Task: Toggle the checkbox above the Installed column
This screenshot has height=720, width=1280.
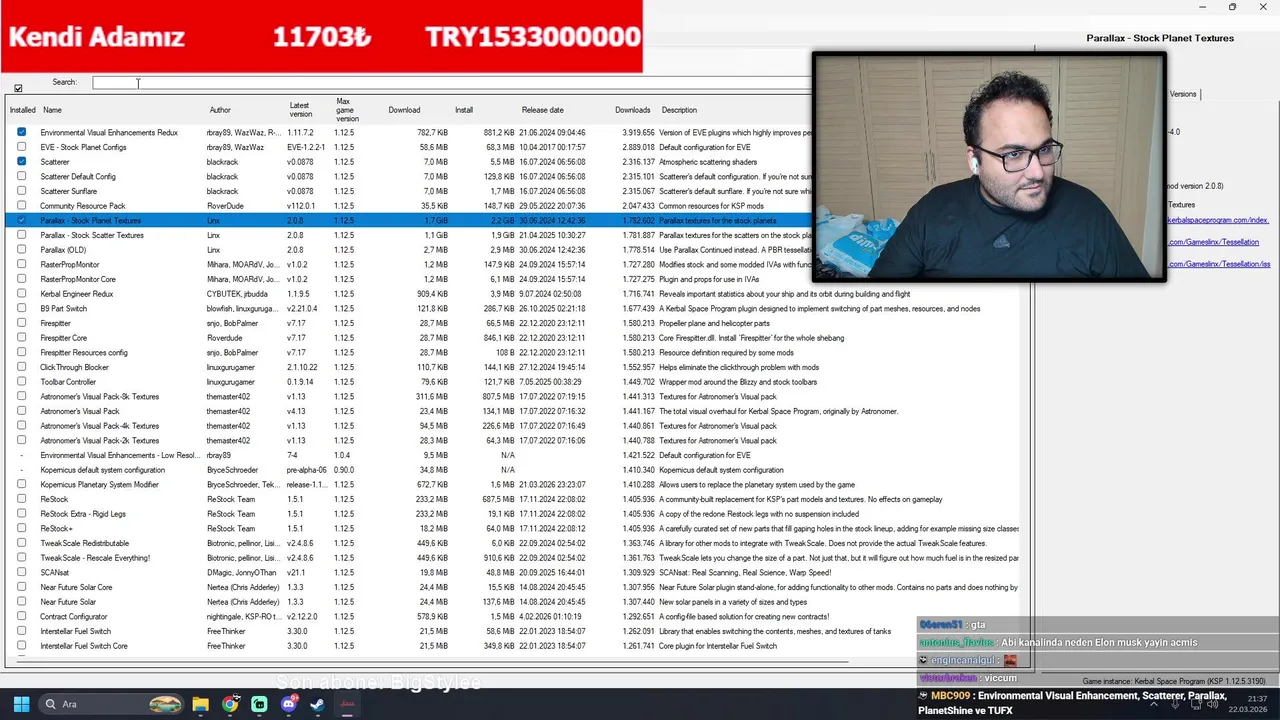Action: click(18, 88)
